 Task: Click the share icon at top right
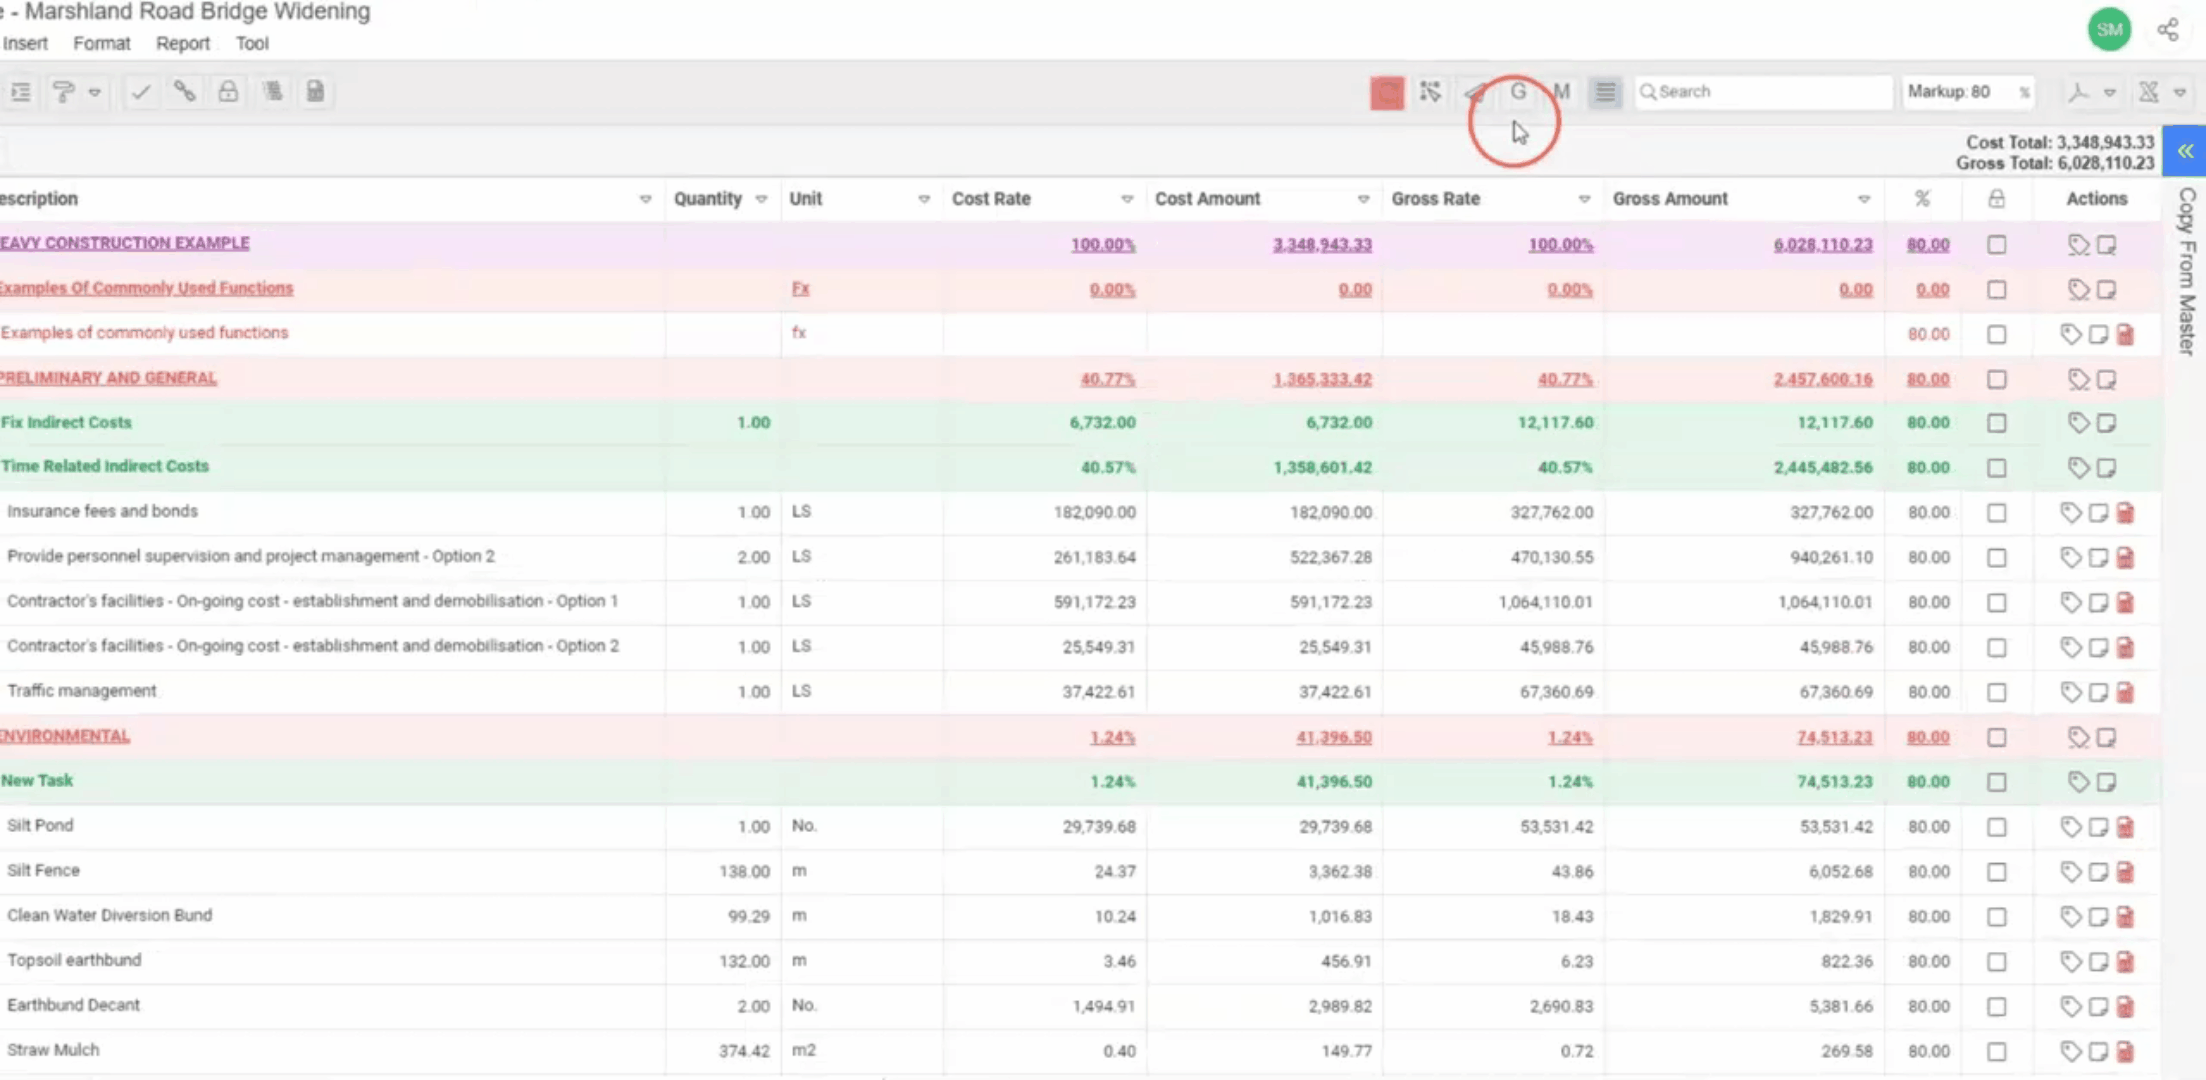point(2167,30)
